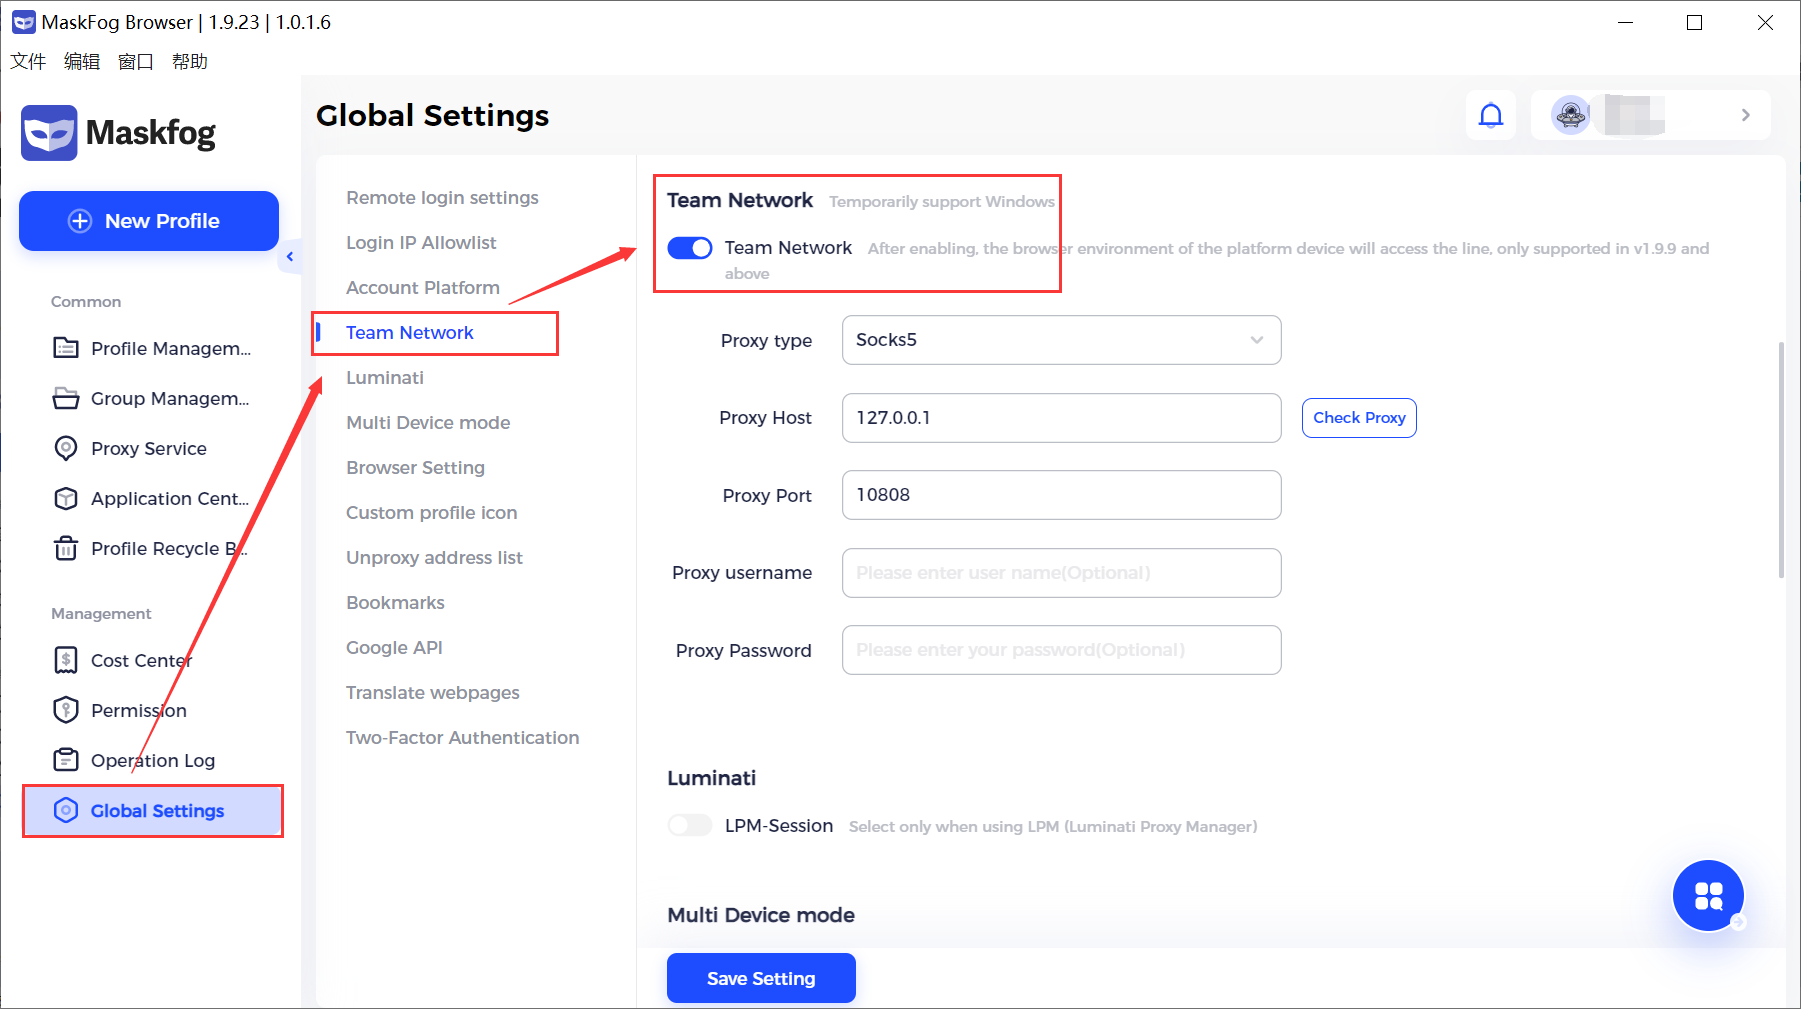Click the settings panel vertical scrollbar
Viewport: 1801px width, 1009px height.
(x=1781, y=460)
